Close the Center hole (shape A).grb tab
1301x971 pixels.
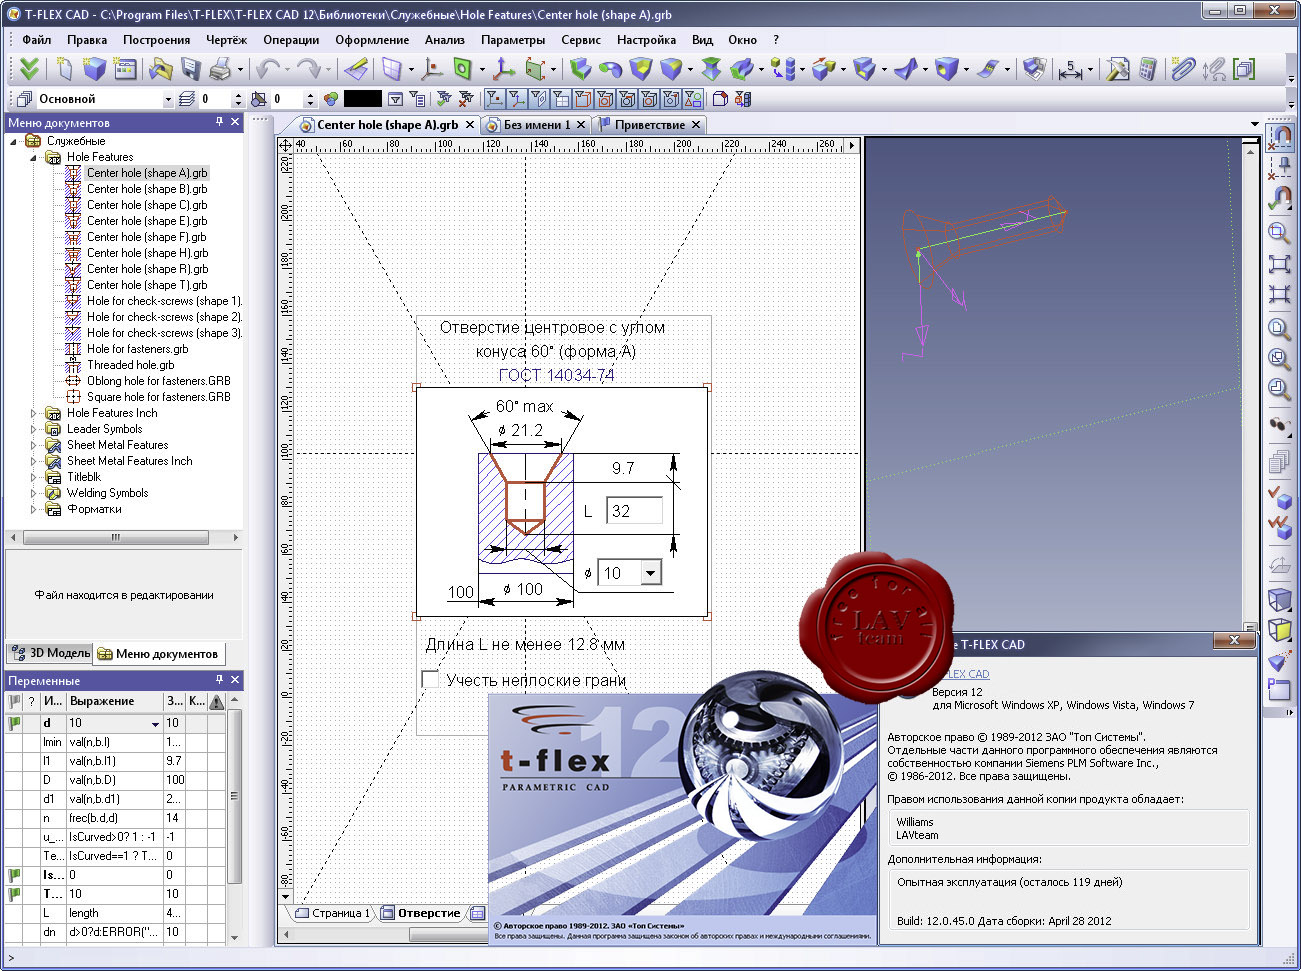click(470, 125)
